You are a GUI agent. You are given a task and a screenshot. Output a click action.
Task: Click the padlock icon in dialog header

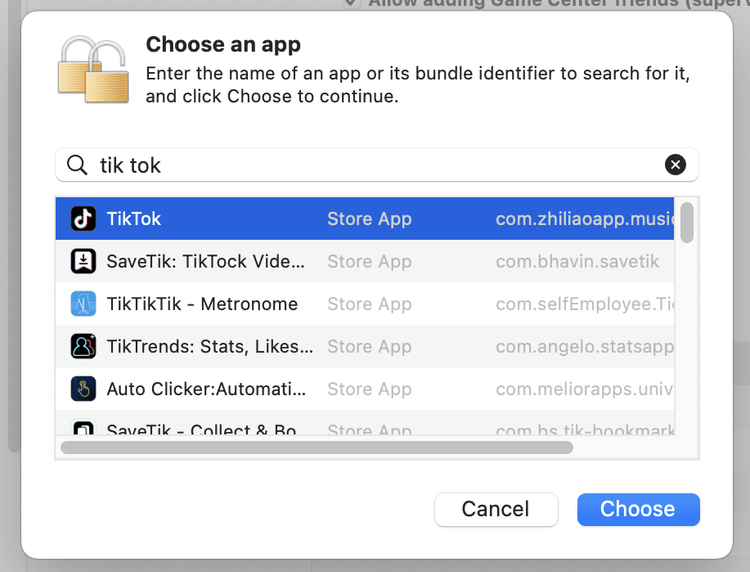(x=93, y=69)
